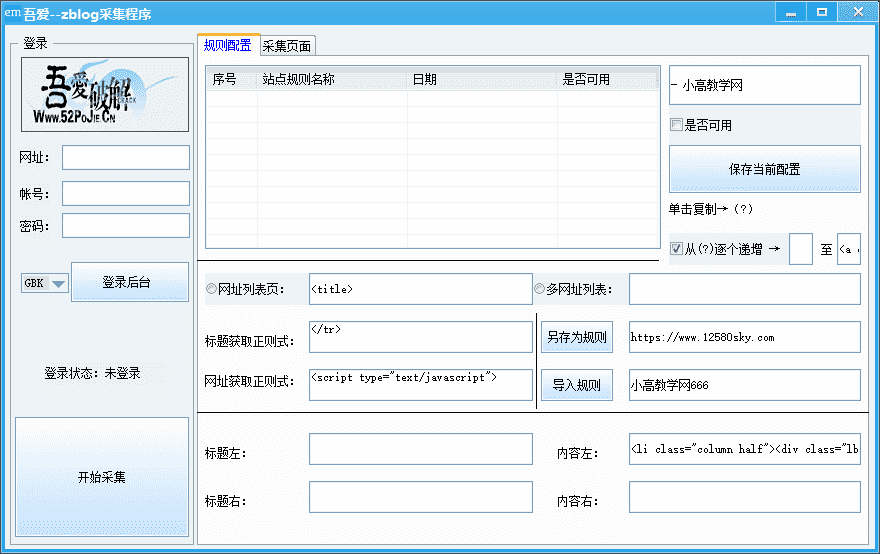The width and height of the screenshot is (880, 554).
Task: Uncheck the 从(?)逐个递增 checkbox
Action: click(677, 249)
